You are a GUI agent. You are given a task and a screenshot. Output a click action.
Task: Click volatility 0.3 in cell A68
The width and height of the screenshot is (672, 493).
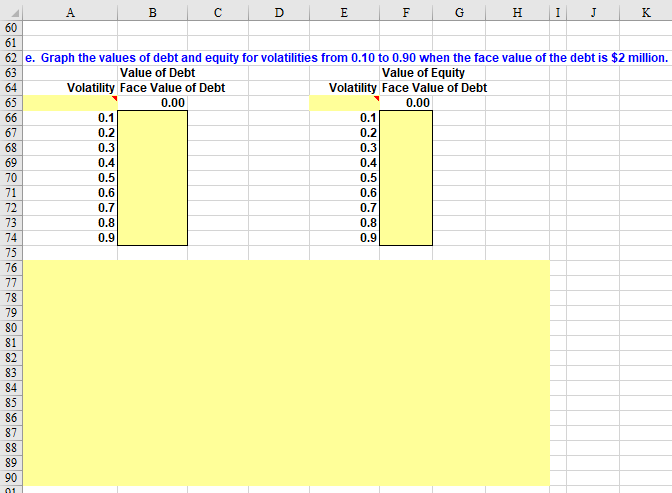tap(70, 148)
